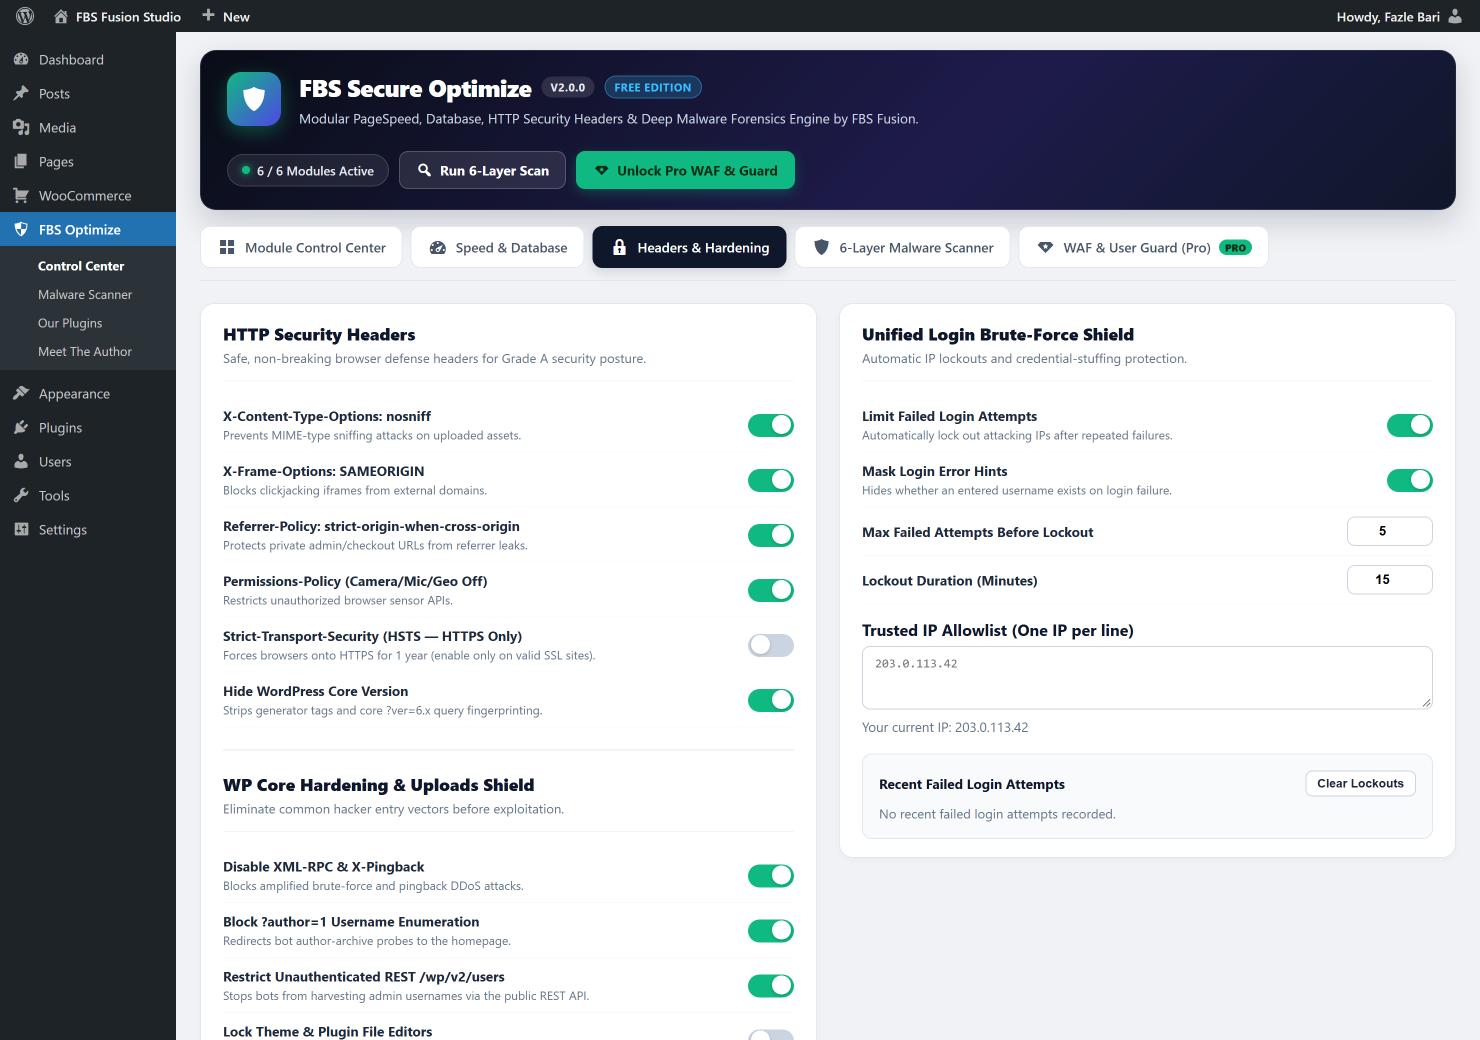The width and height of the screenshot is (1480, 1040).
Task: Click the Tools wrench icon
Action: click(21, 495)
